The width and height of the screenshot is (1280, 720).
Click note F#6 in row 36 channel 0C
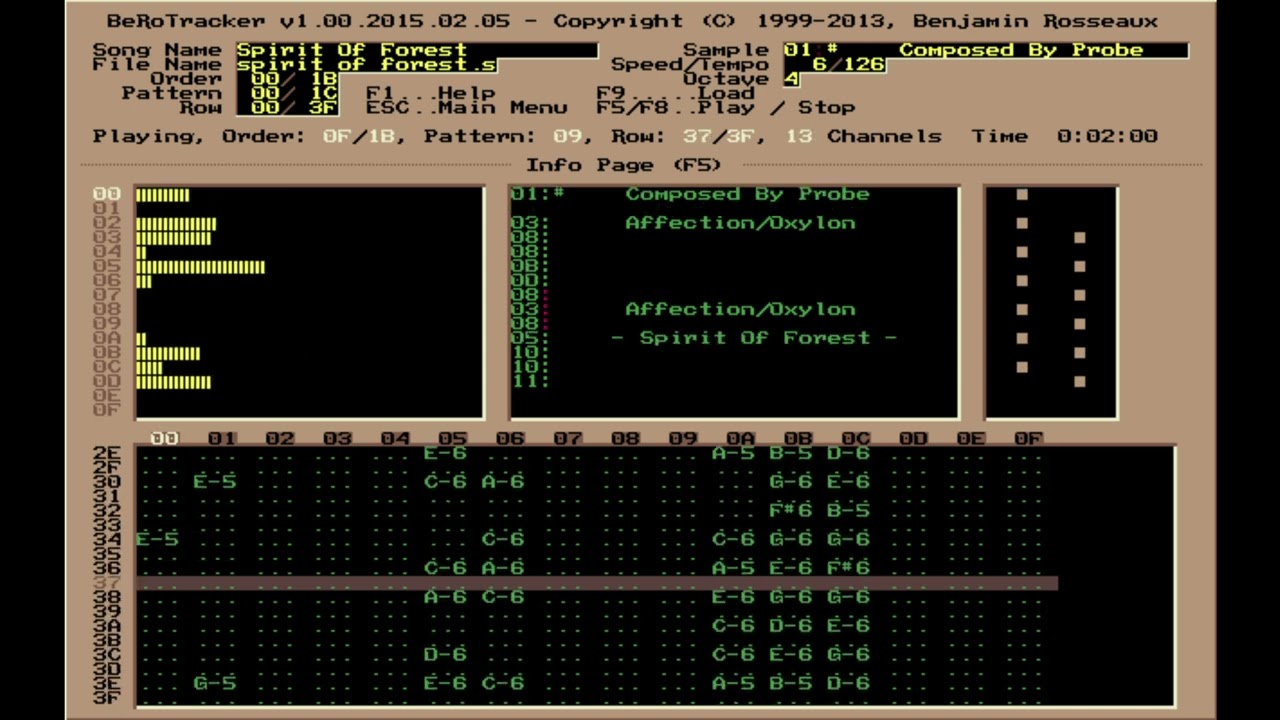point(848,568)
